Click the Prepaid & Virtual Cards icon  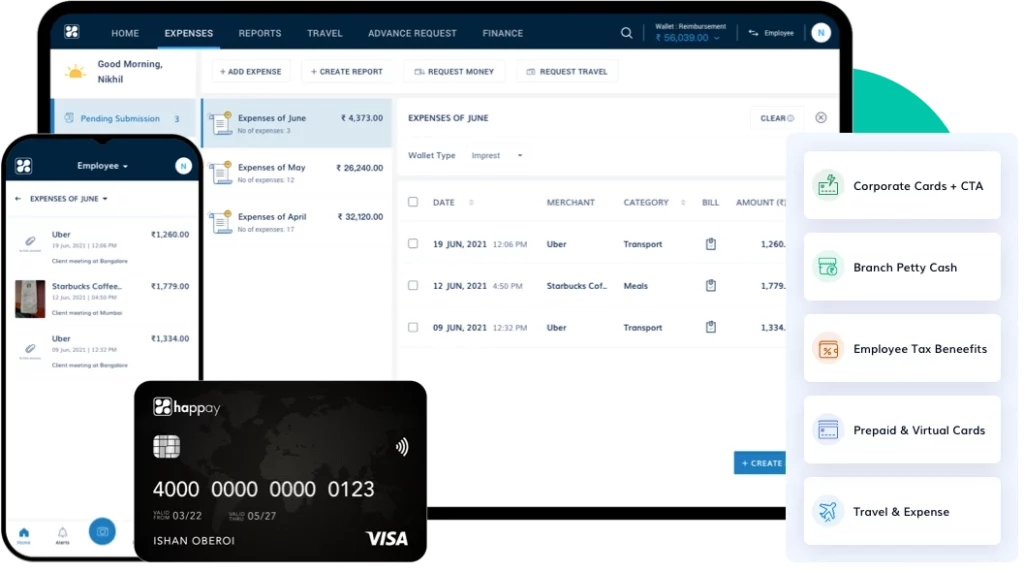pos(828,430)
